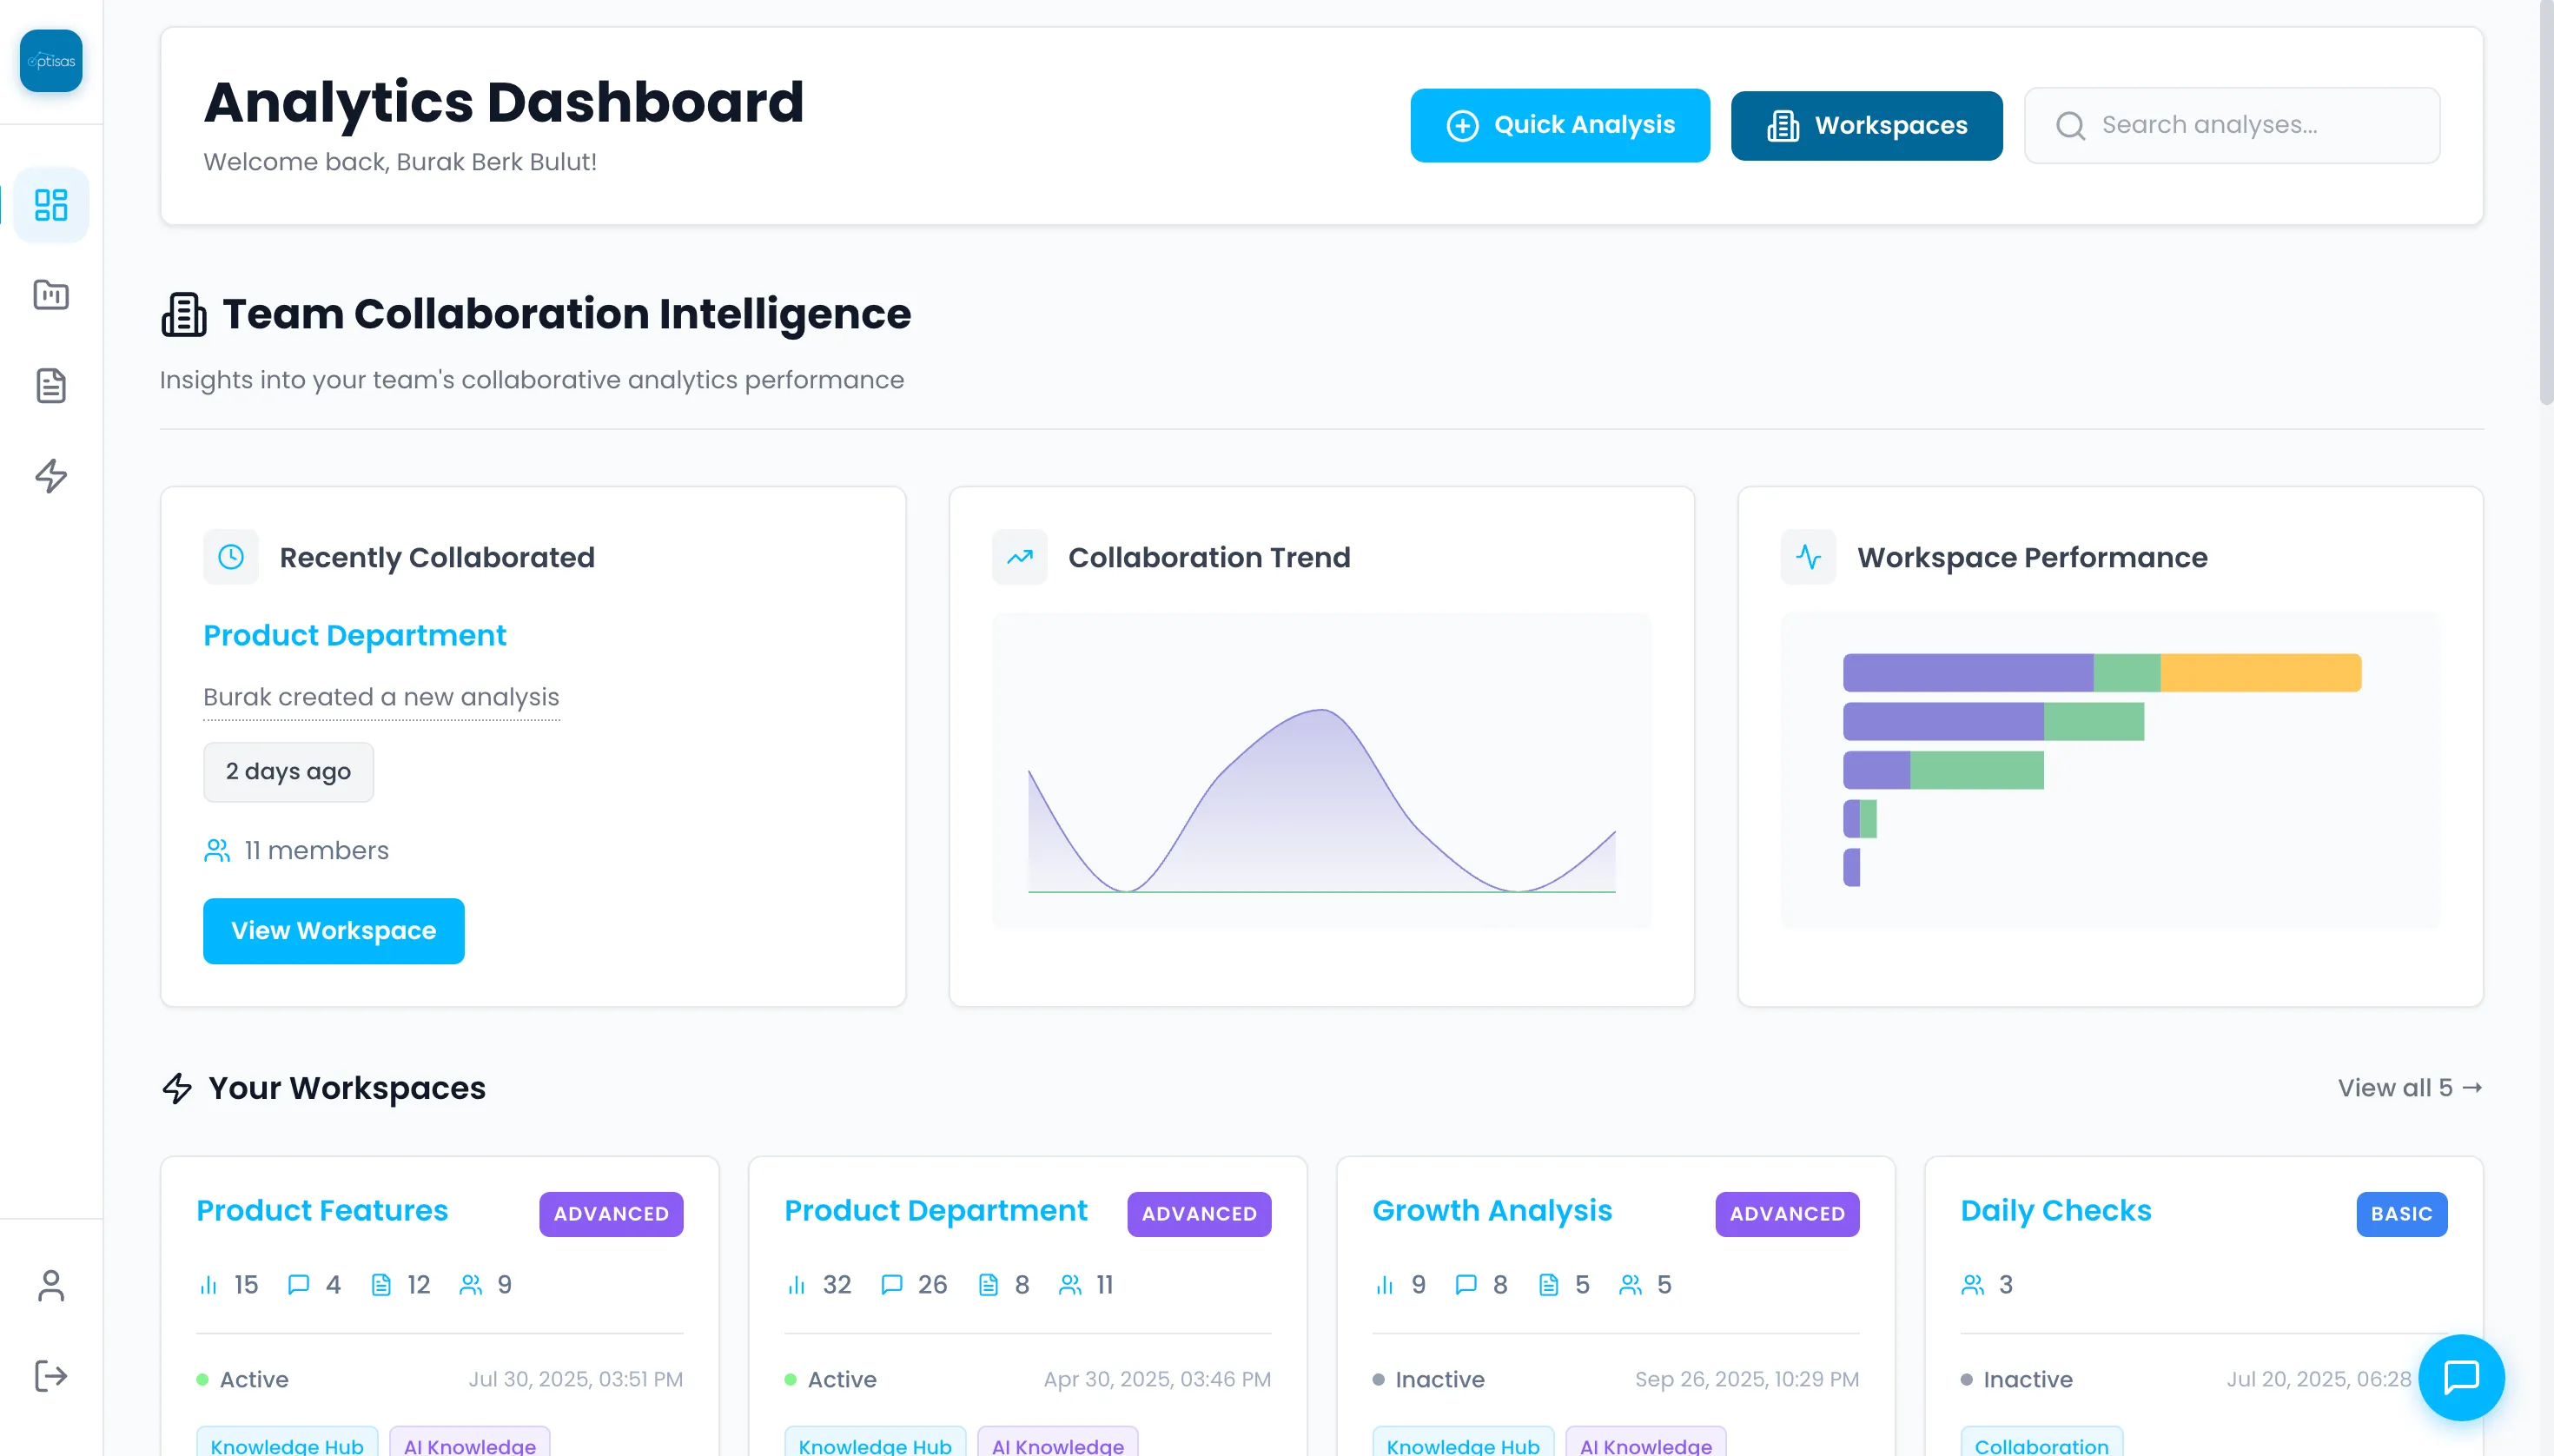Viewport: 2554px width, 1456px height.
Task: Open the dashboard grid sidebar icon
Action: tap(51, 205)
